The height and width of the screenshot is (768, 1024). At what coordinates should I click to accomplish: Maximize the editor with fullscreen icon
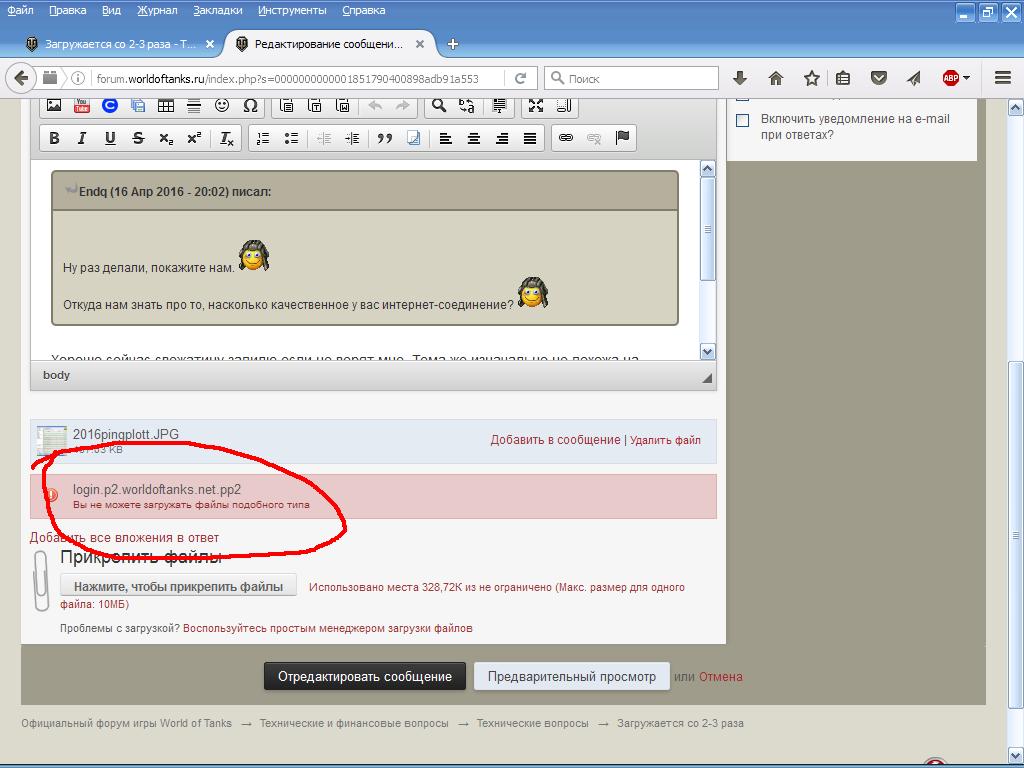click(x=536, y=105)
